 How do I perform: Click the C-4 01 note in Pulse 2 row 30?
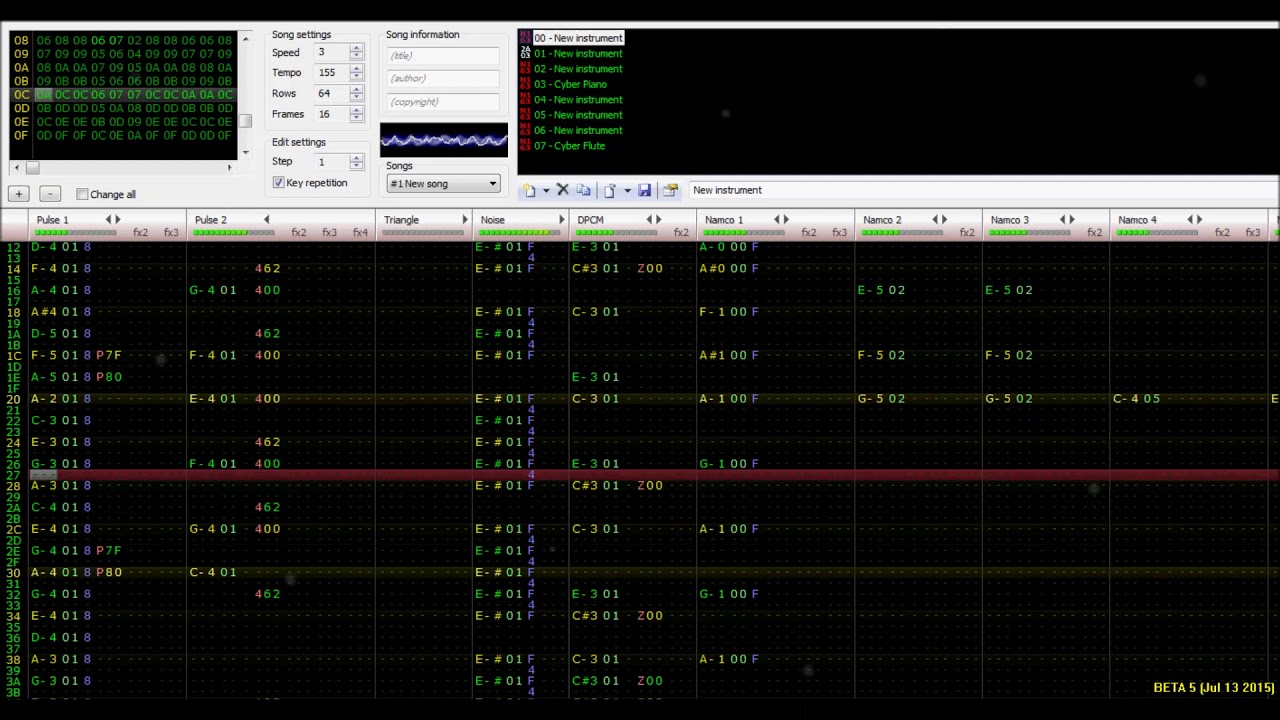click(213, 572)
